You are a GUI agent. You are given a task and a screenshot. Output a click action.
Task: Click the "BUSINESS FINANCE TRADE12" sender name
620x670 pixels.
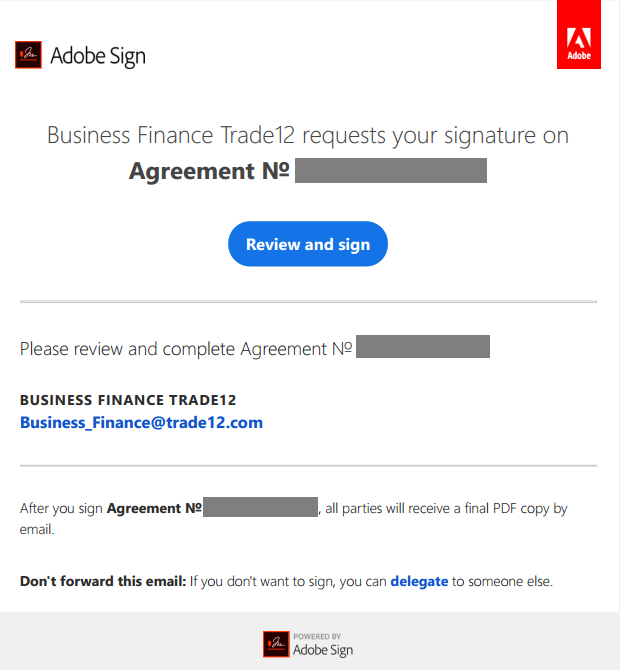click(128, 400)
